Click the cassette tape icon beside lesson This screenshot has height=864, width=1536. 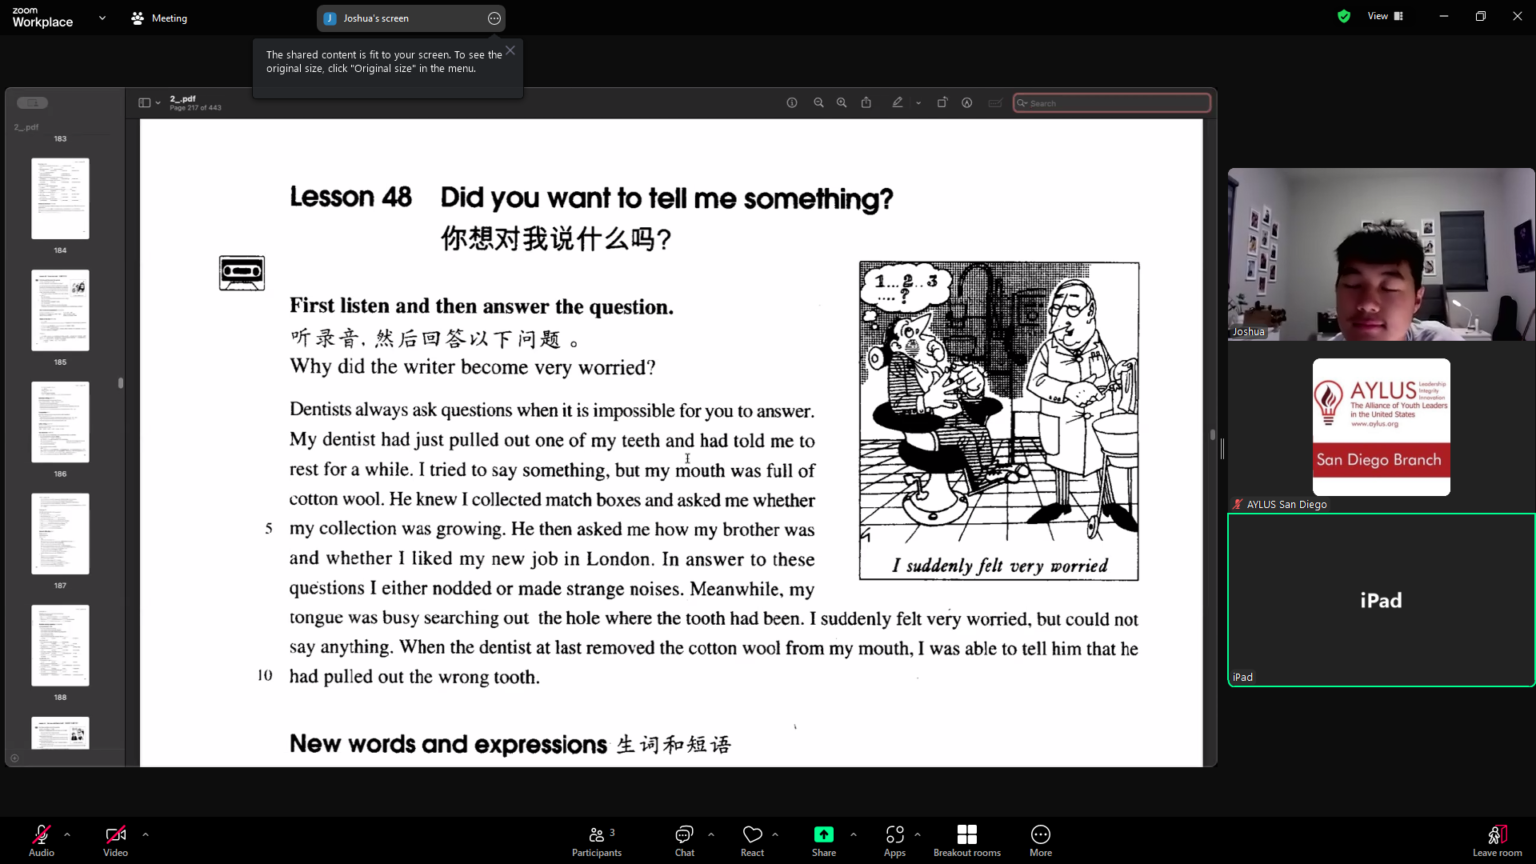pyautogui.click(x=242, y=273)
